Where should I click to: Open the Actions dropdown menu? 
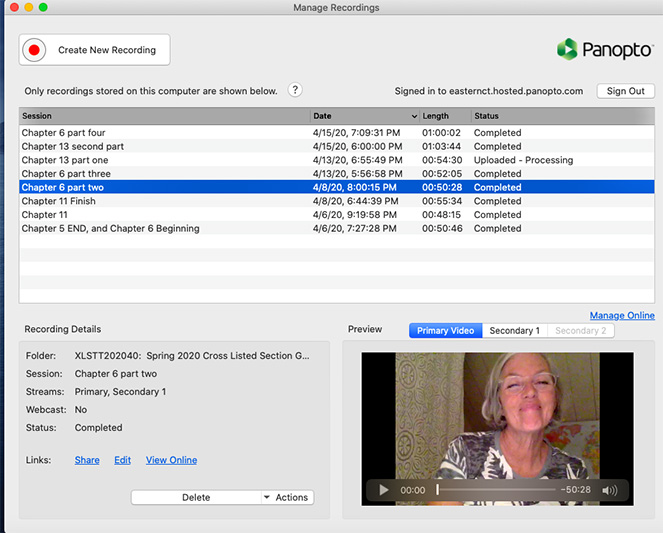tap(286, 497)
